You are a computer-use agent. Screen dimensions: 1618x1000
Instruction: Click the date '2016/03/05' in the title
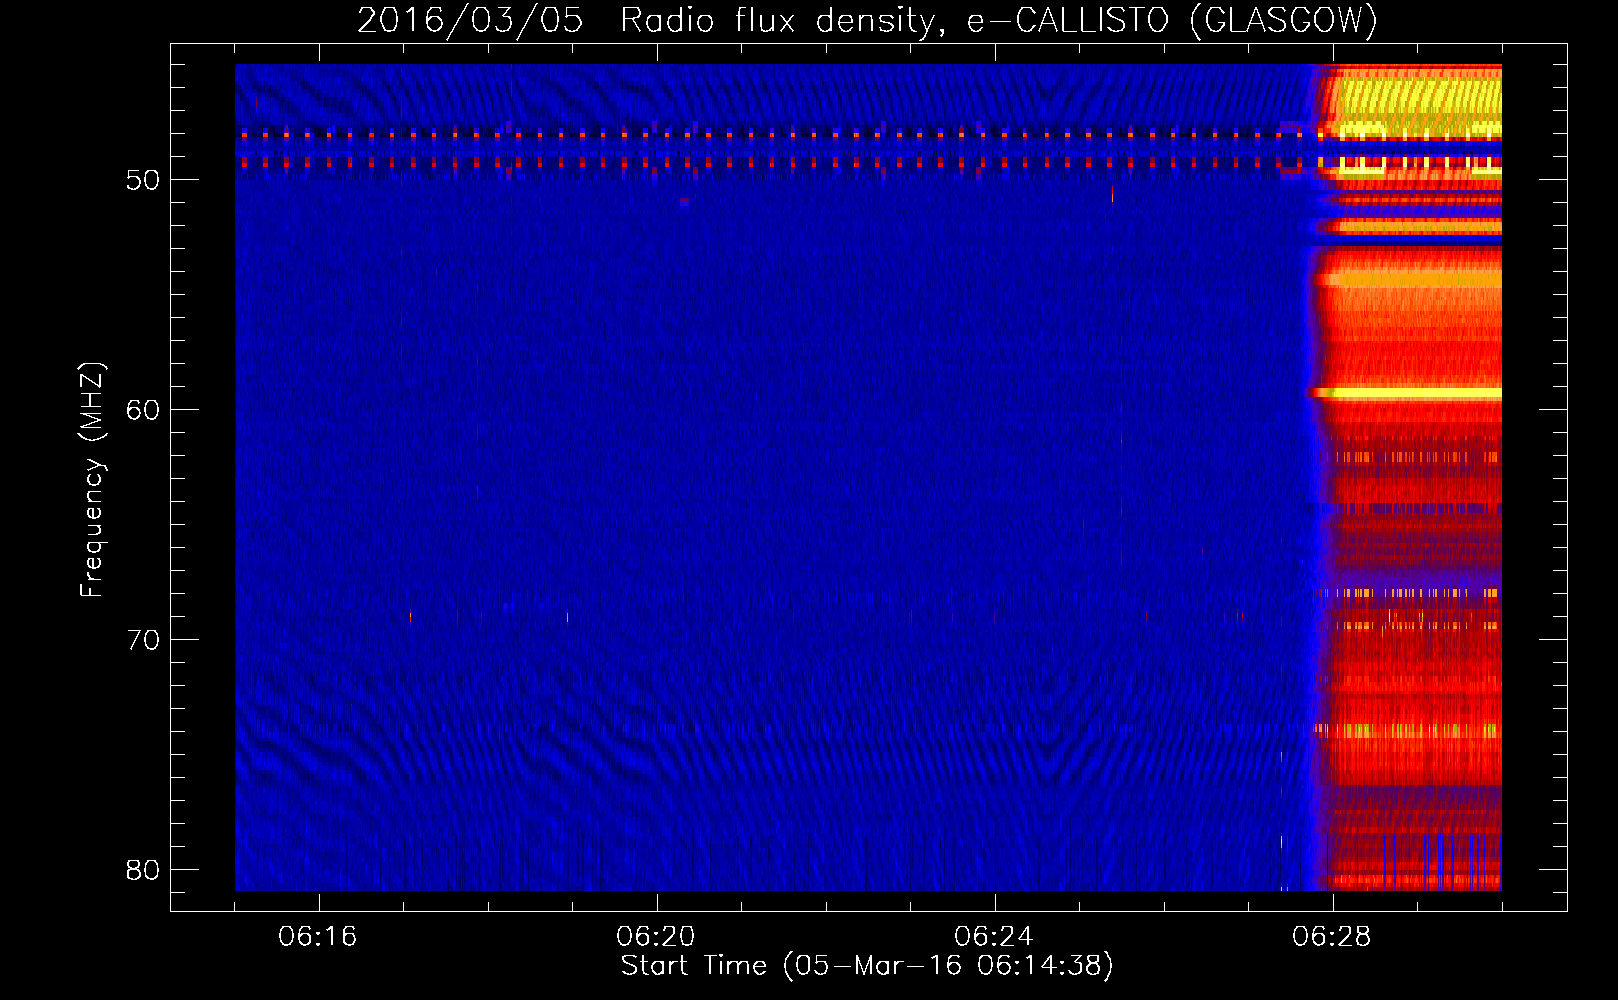[x=470, y=20]
